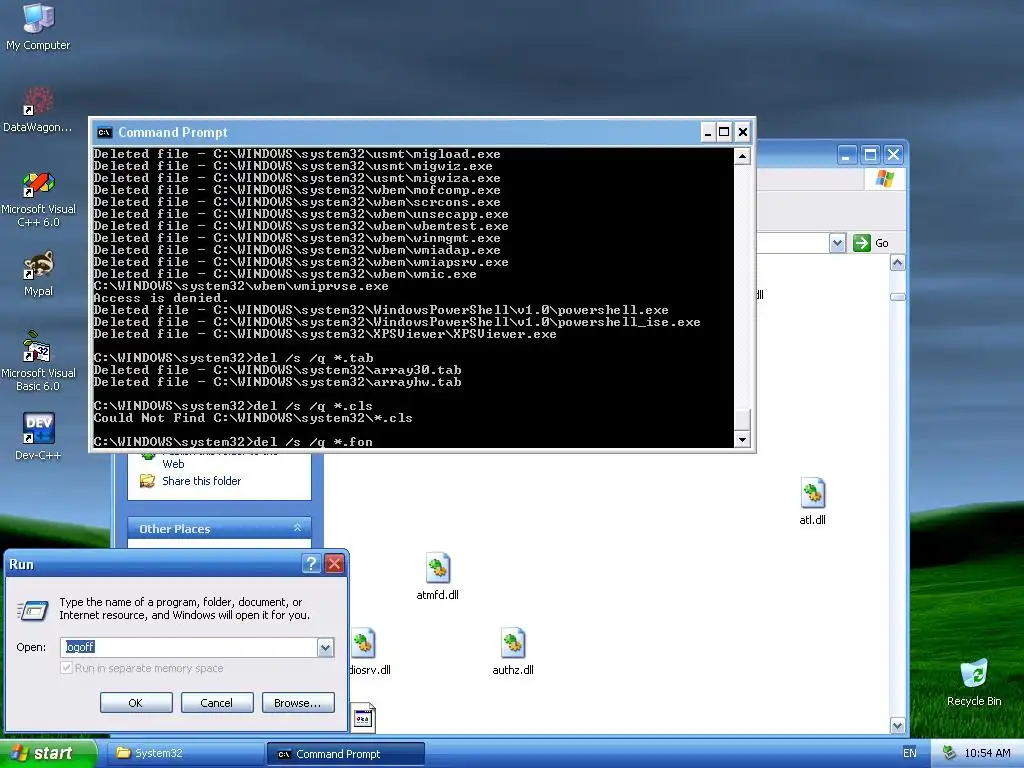Maximize the System32 Explorer window
The image size is (1024, 768).
[x=871, y=155]
